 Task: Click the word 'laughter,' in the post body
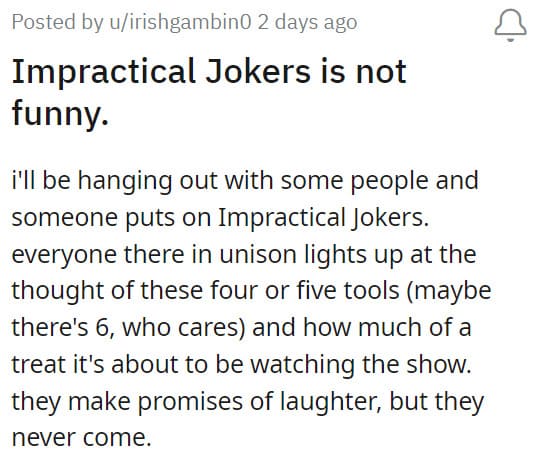330,402
